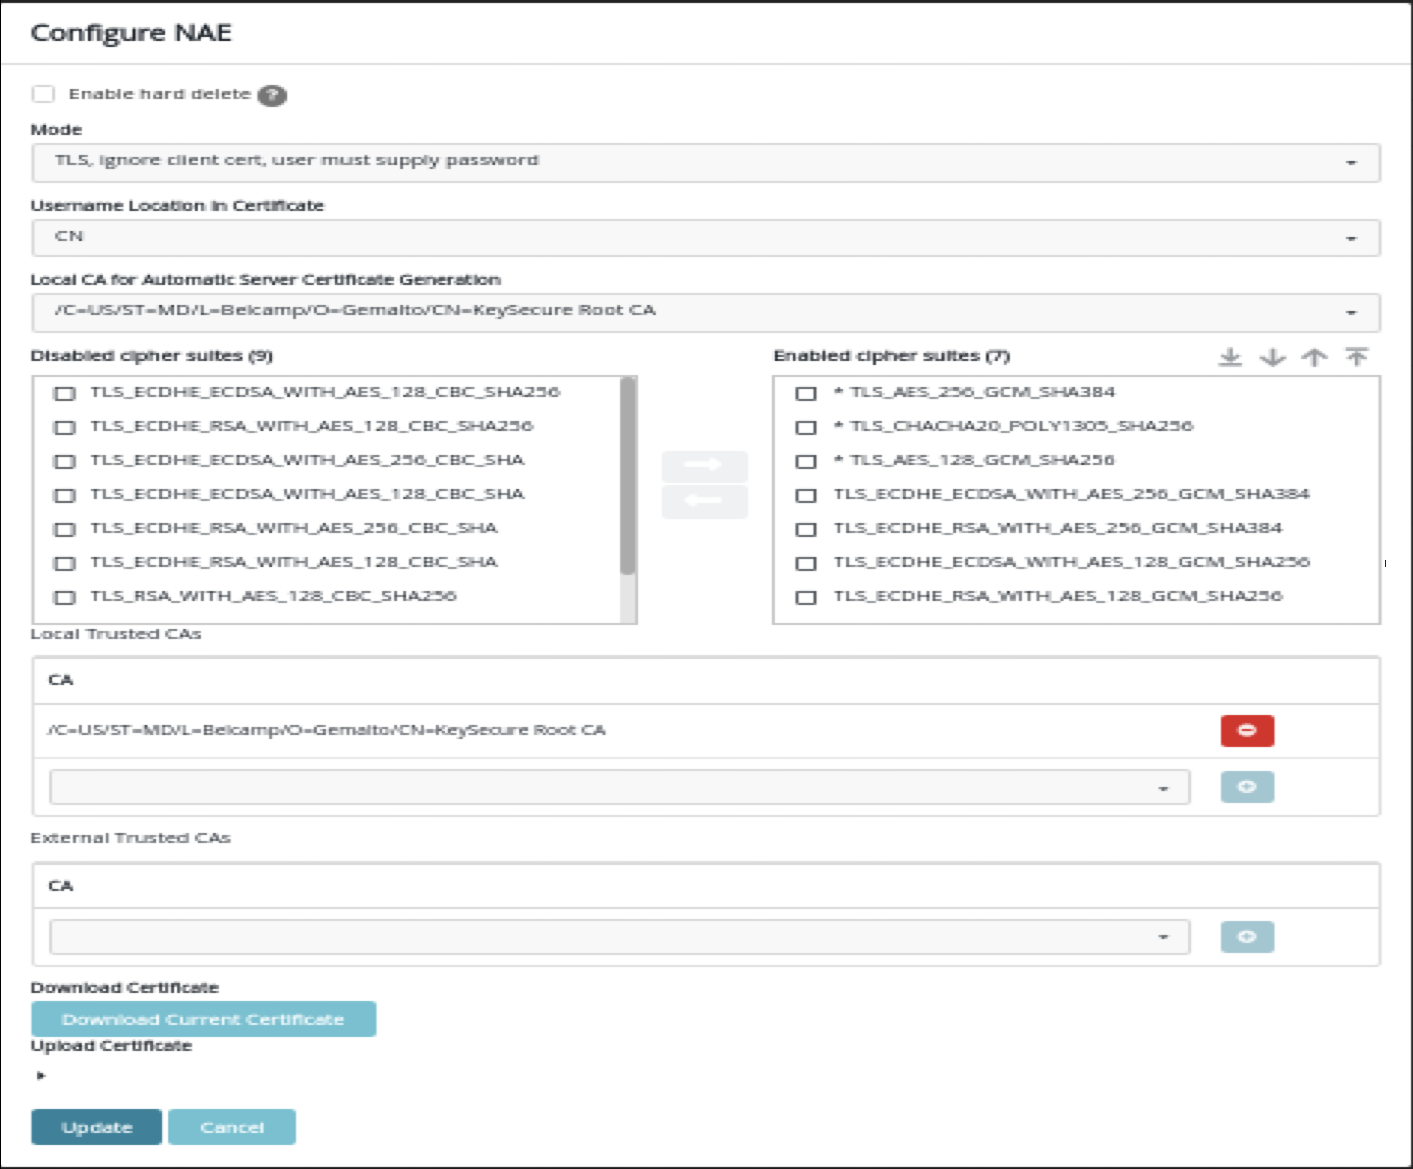
Task: Click plus button to add Local Trusted CA
Action: point(1246,787)
